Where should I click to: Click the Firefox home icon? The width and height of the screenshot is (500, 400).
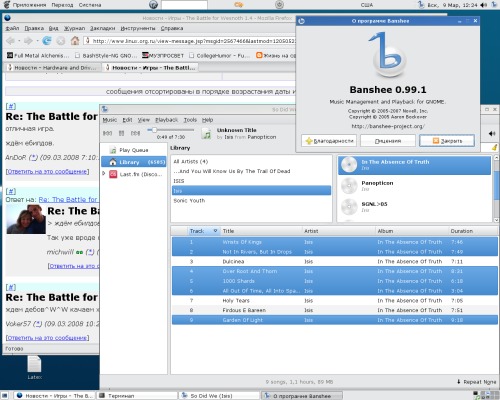pyautogui.click(x=75, y=41)
